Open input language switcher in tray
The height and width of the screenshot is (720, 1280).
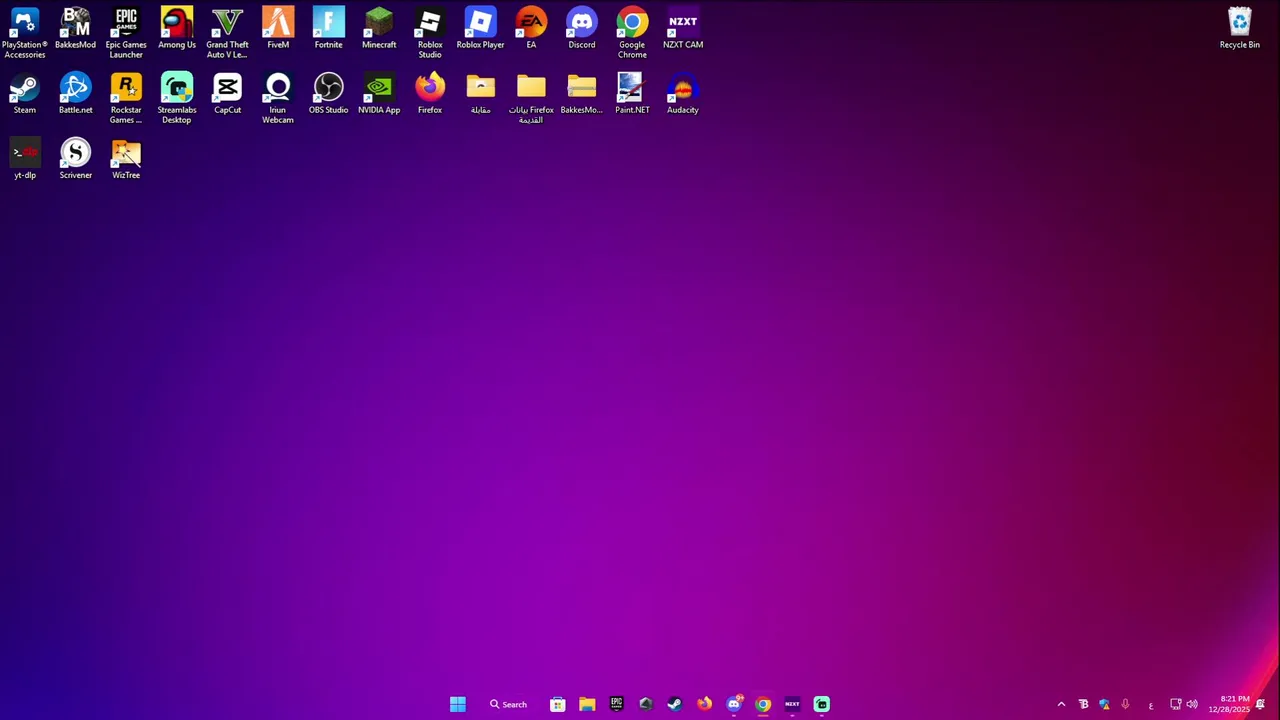[1150, 704]
